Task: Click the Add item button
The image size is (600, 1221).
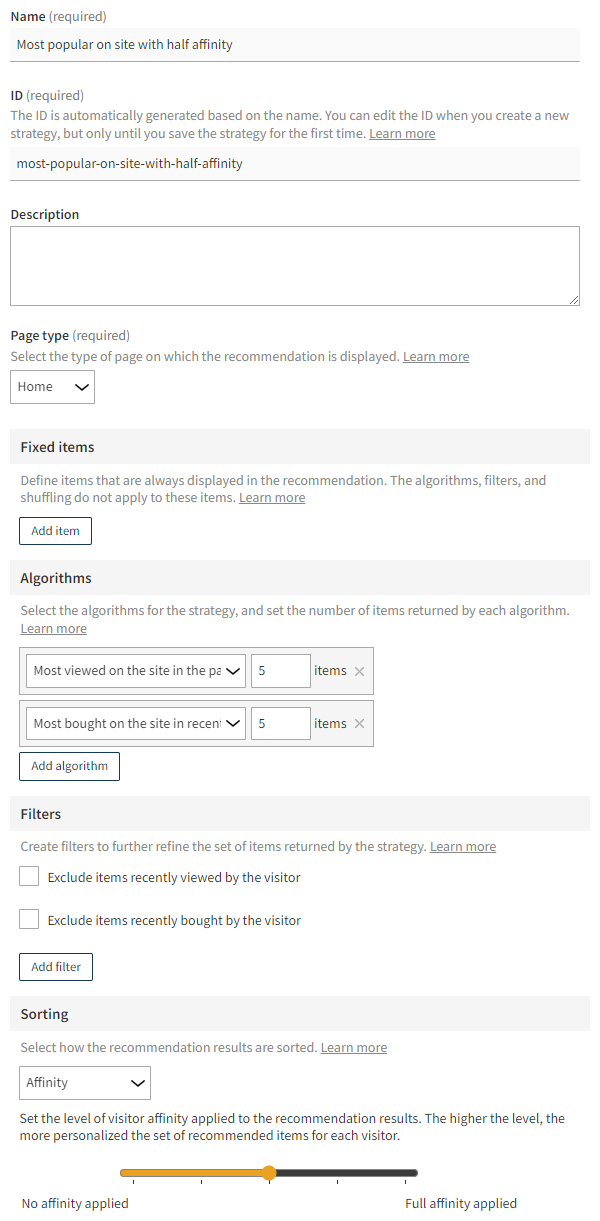Action: tap(55, 530)
